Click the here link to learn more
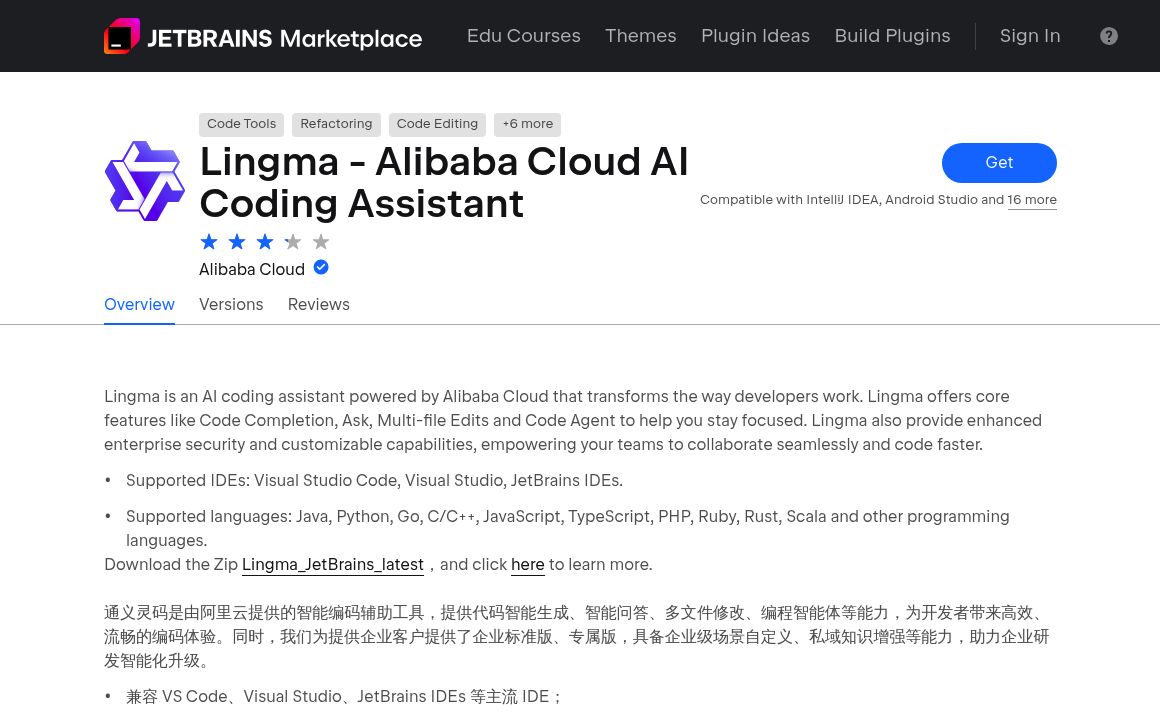Screen dimensions: 1160x720 pyautogui.click(x=527, y=564)
